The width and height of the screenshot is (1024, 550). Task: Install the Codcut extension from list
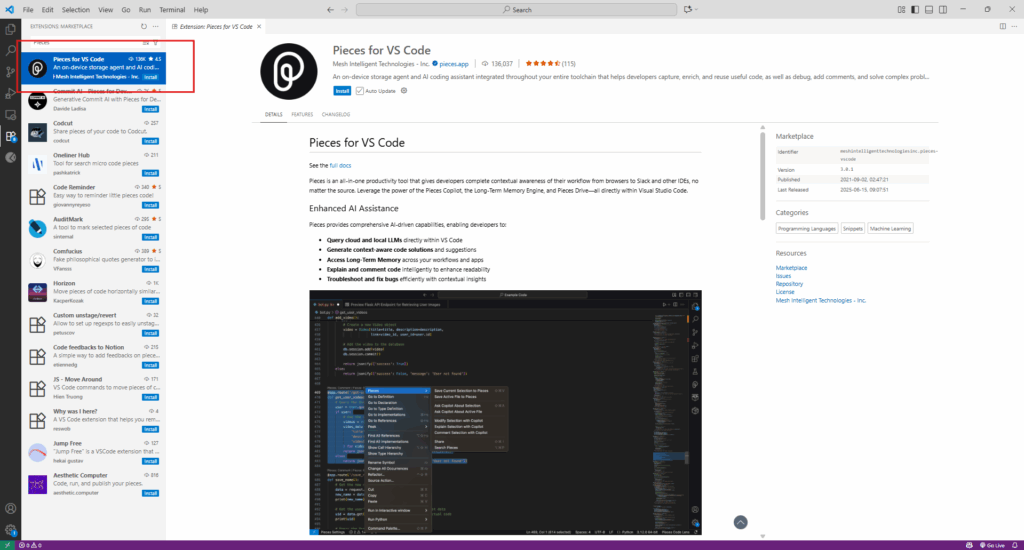(x=150, y=141)
